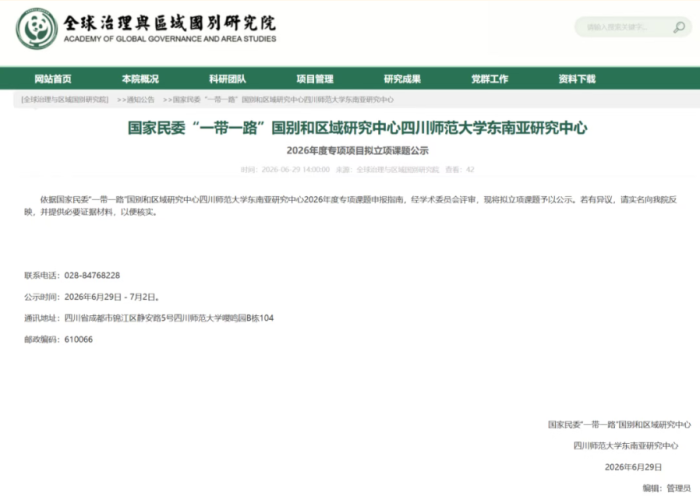The width and height of the screenshot is (700, 496).
Task: Open the 项目管理 menu item
Action: pos(315,79)
